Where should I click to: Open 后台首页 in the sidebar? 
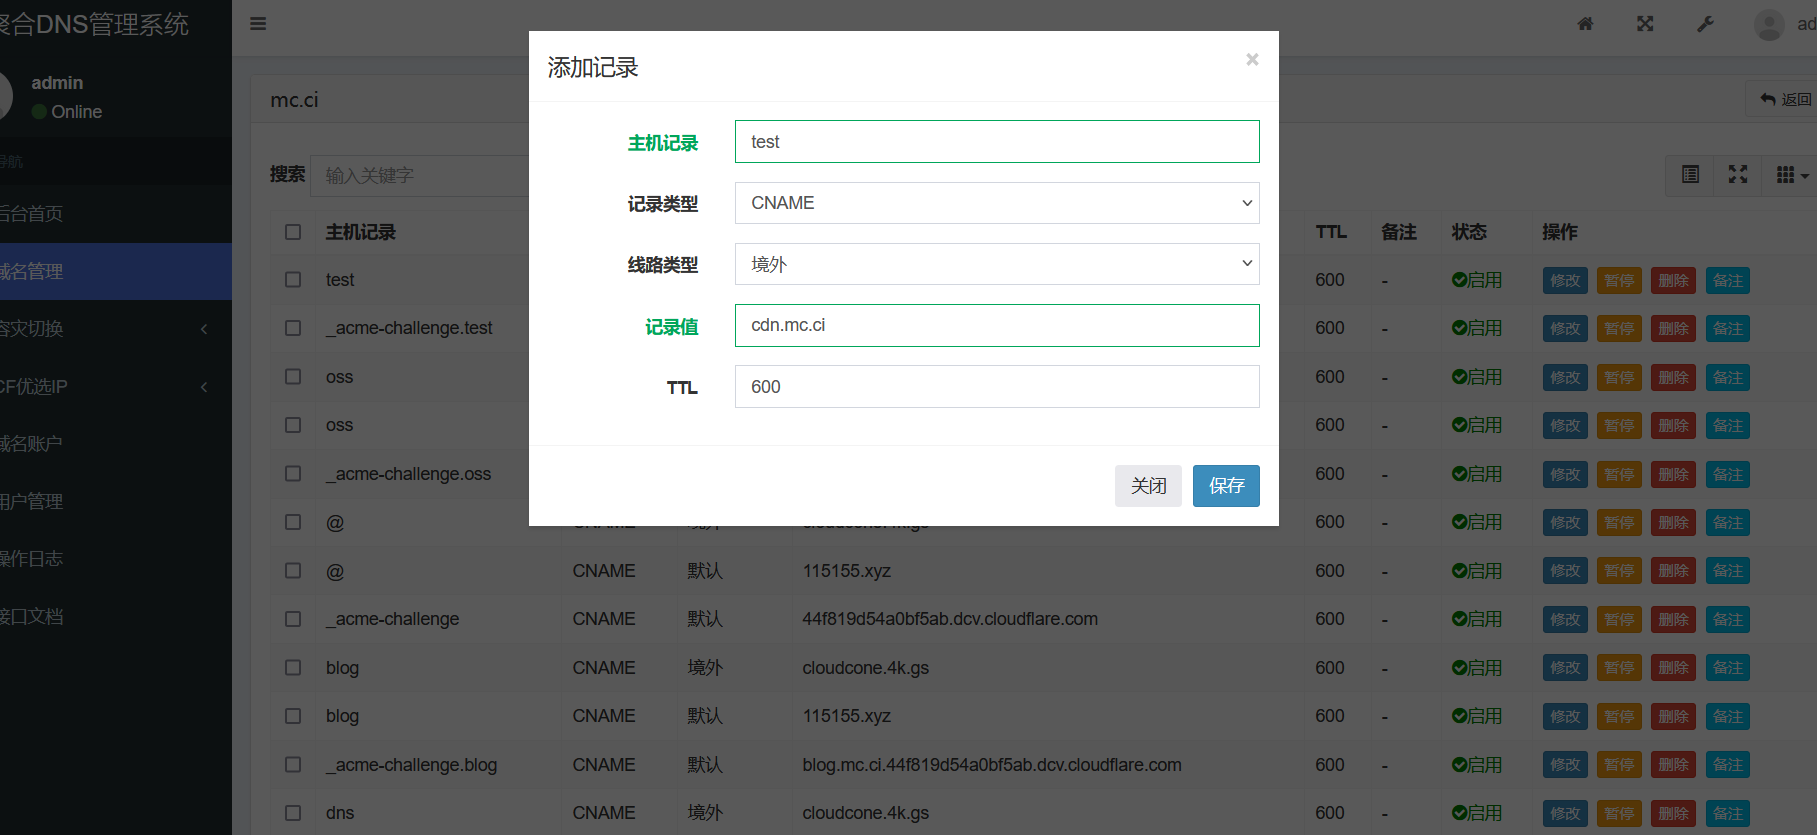coord(116,214)
